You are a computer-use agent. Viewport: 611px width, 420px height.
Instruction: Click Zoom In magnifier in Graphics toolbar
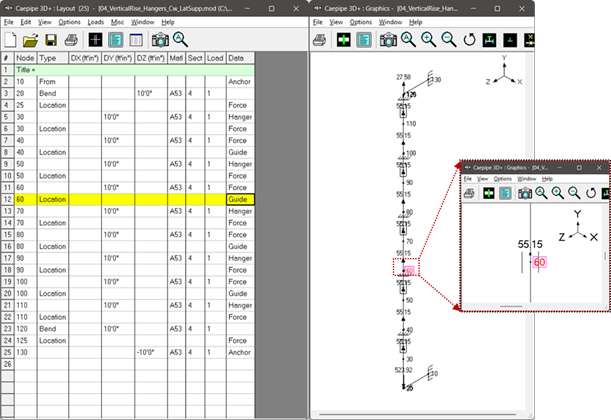pos(428,40)
